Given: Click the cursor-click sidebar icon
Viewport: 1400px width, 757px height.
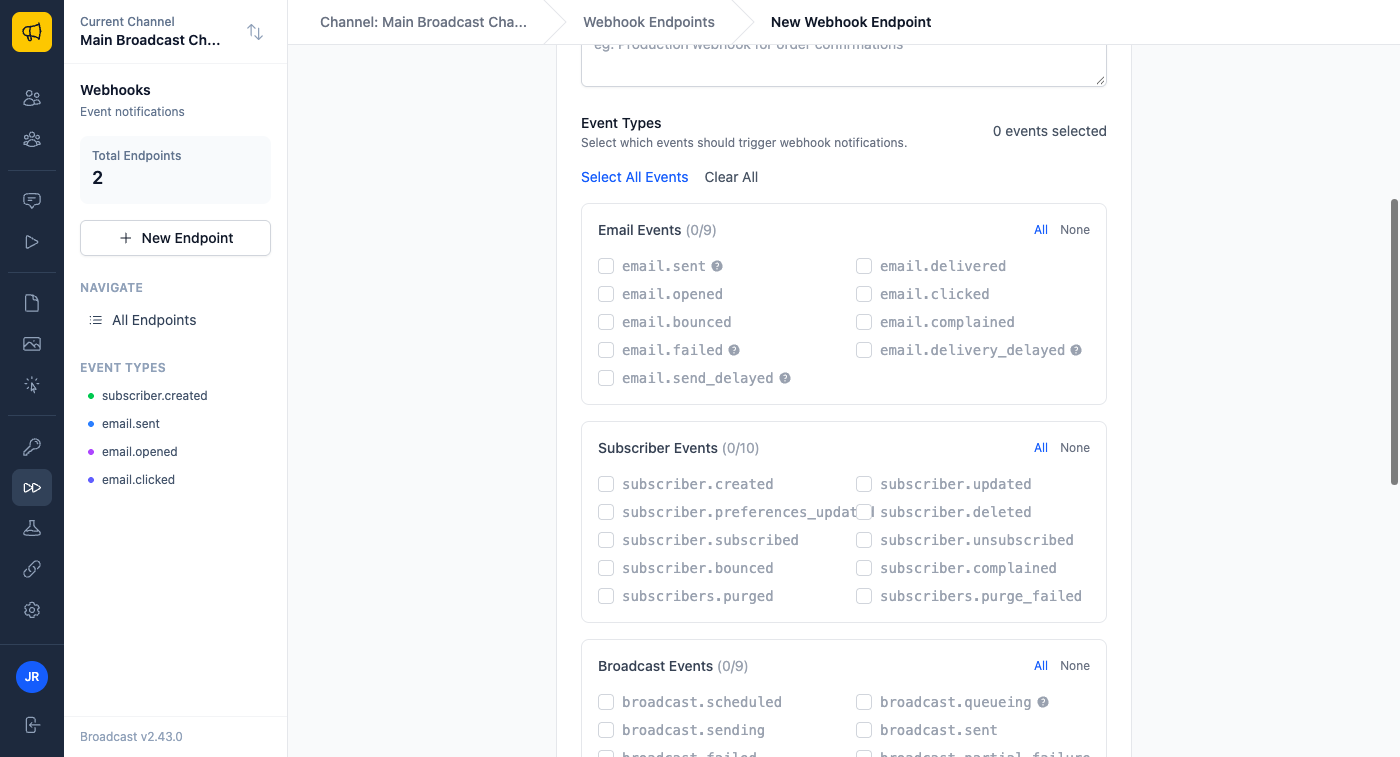Looking at the screenshot, I should point(32,385).
